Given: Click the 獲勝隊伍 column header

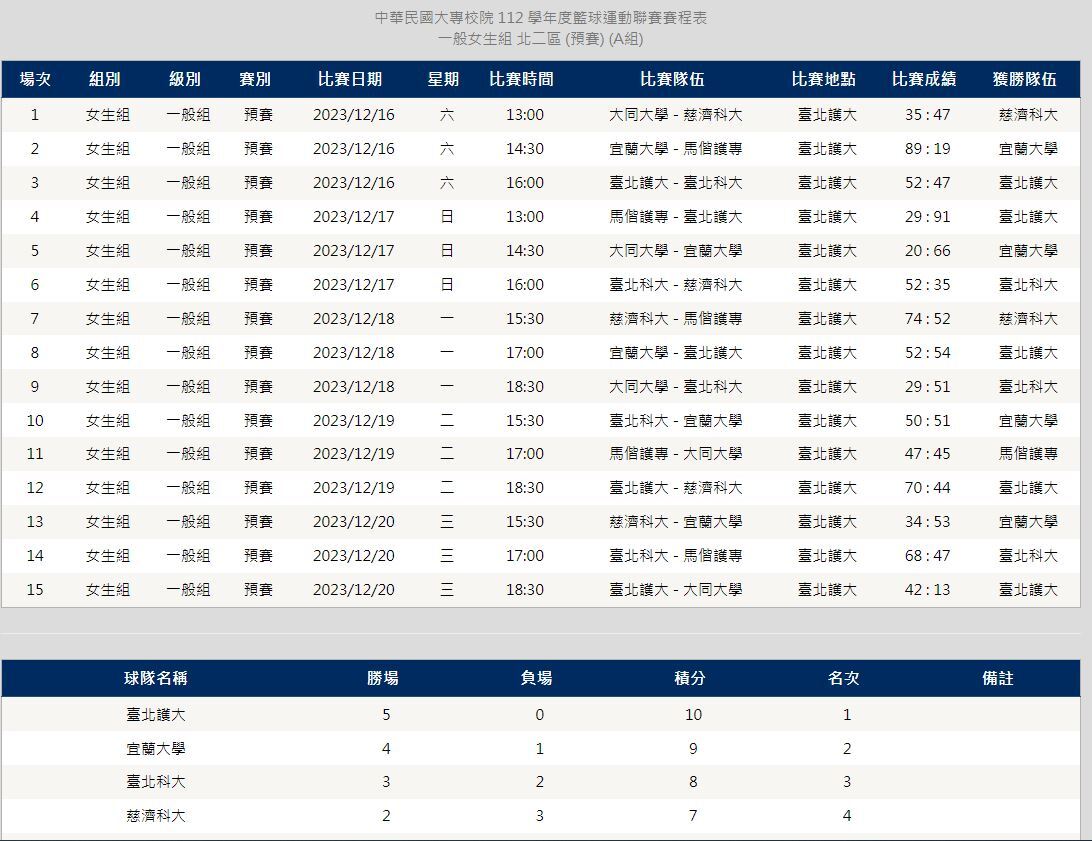Looking at the screenshot, I should pos(1025,79).
